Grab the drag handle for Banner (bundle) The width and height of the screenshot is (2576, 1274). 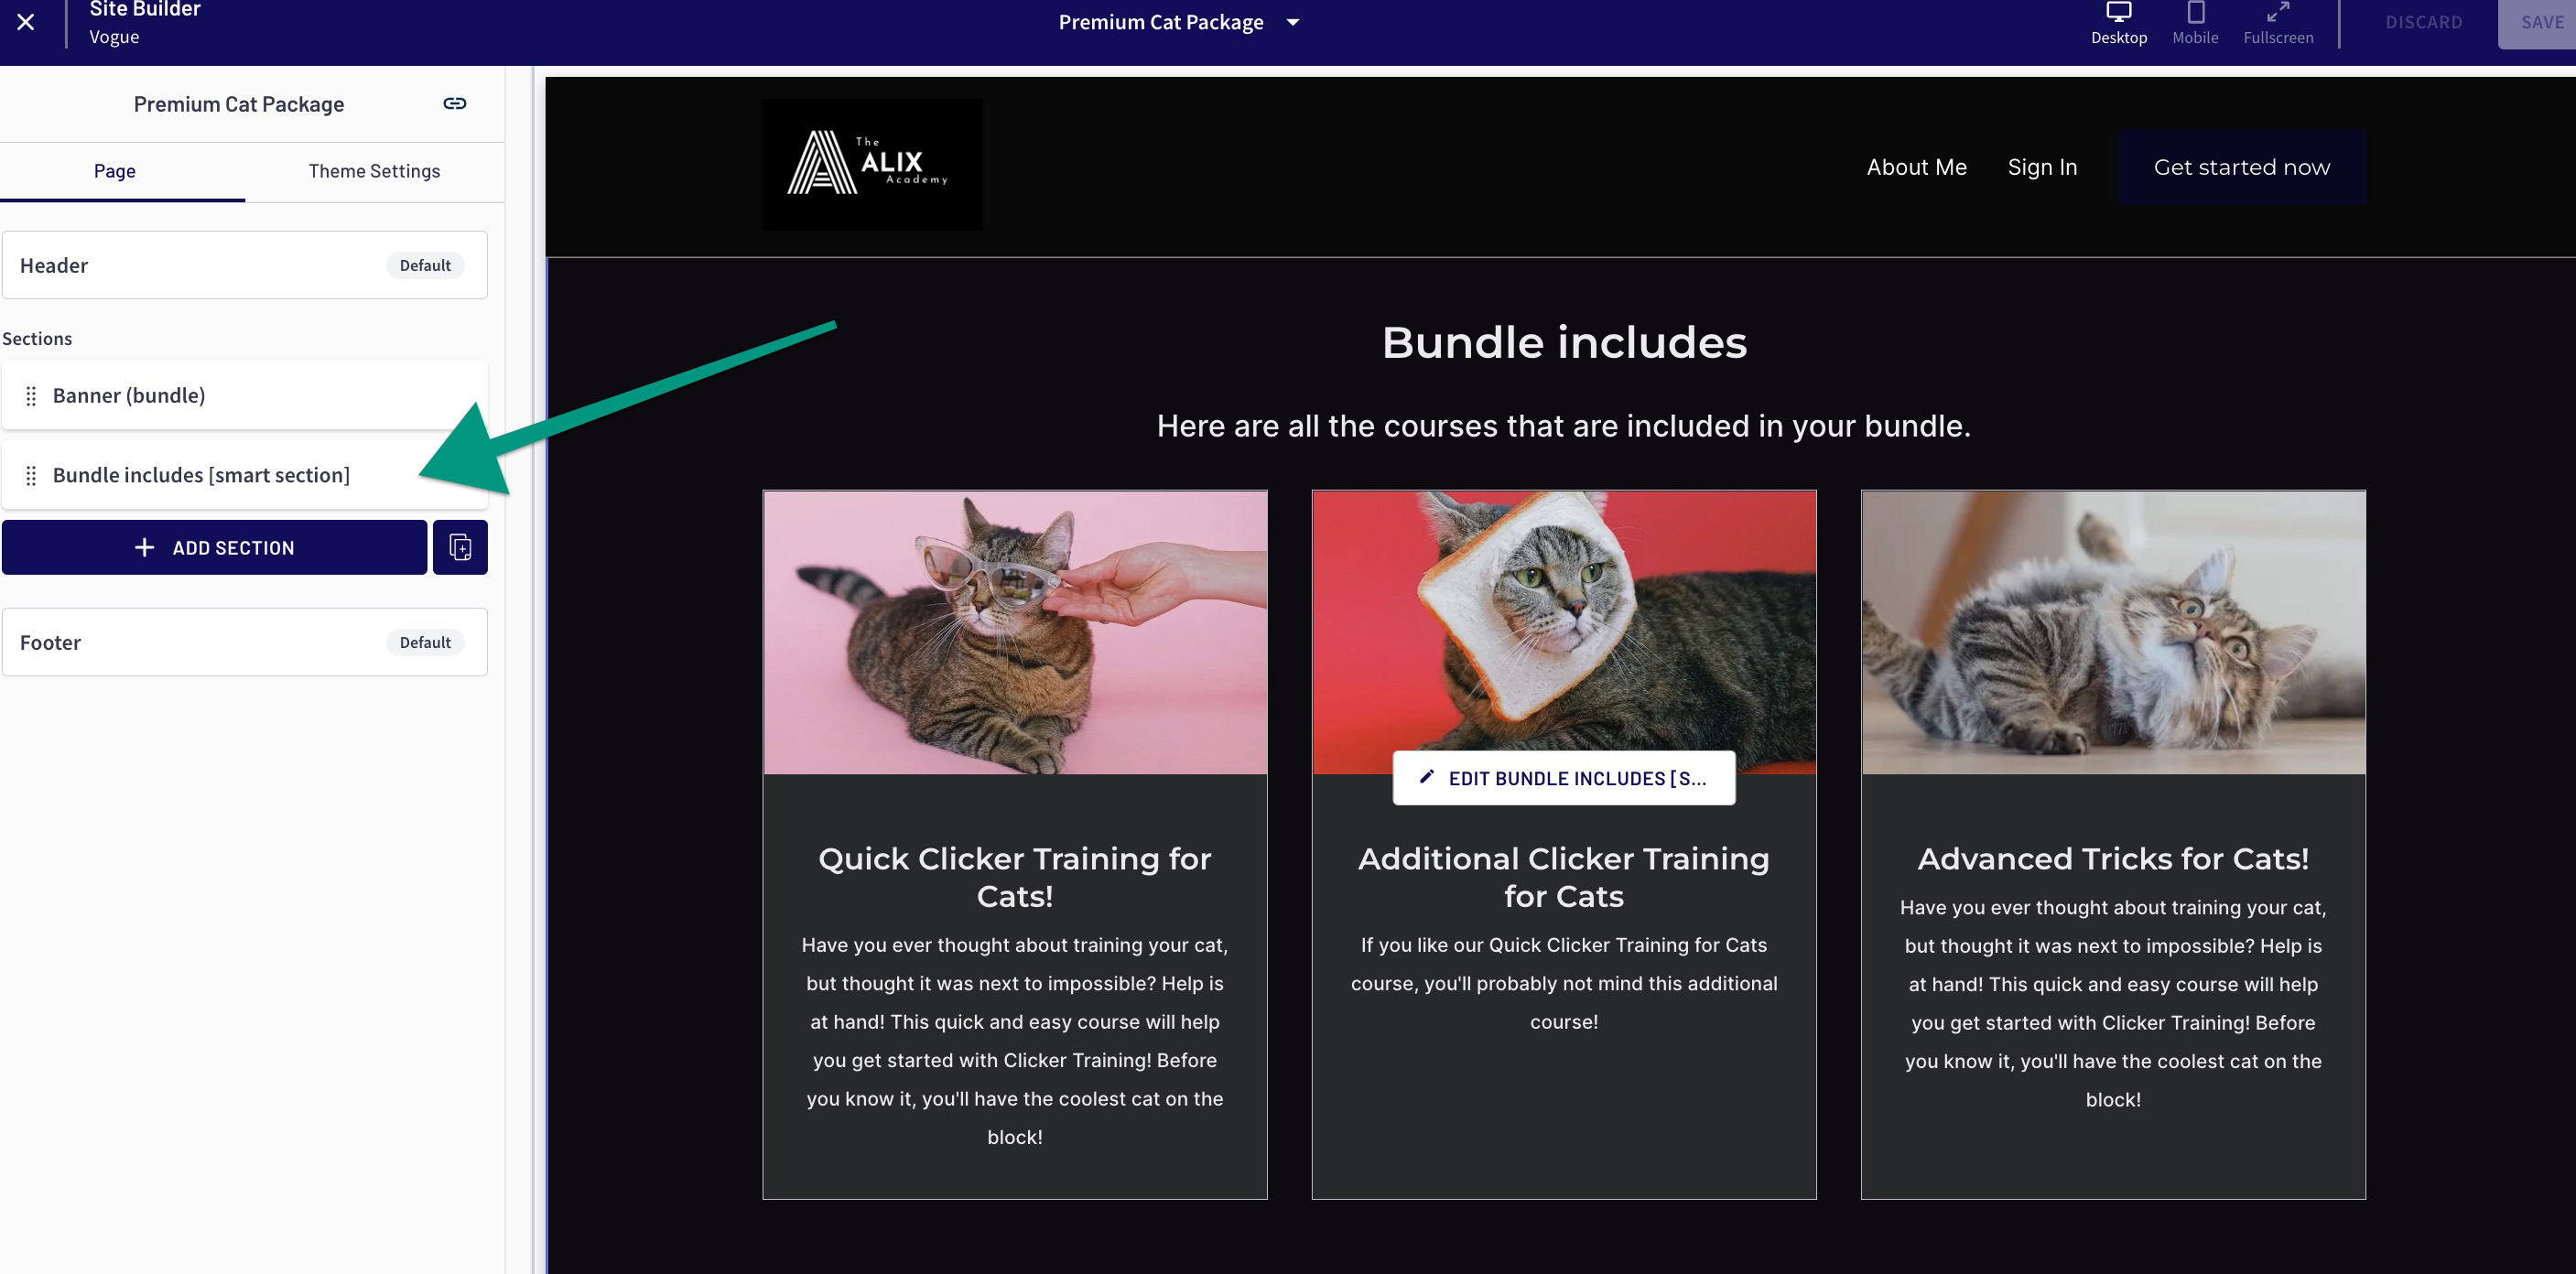pyautogui.click(x=31, y=395)
